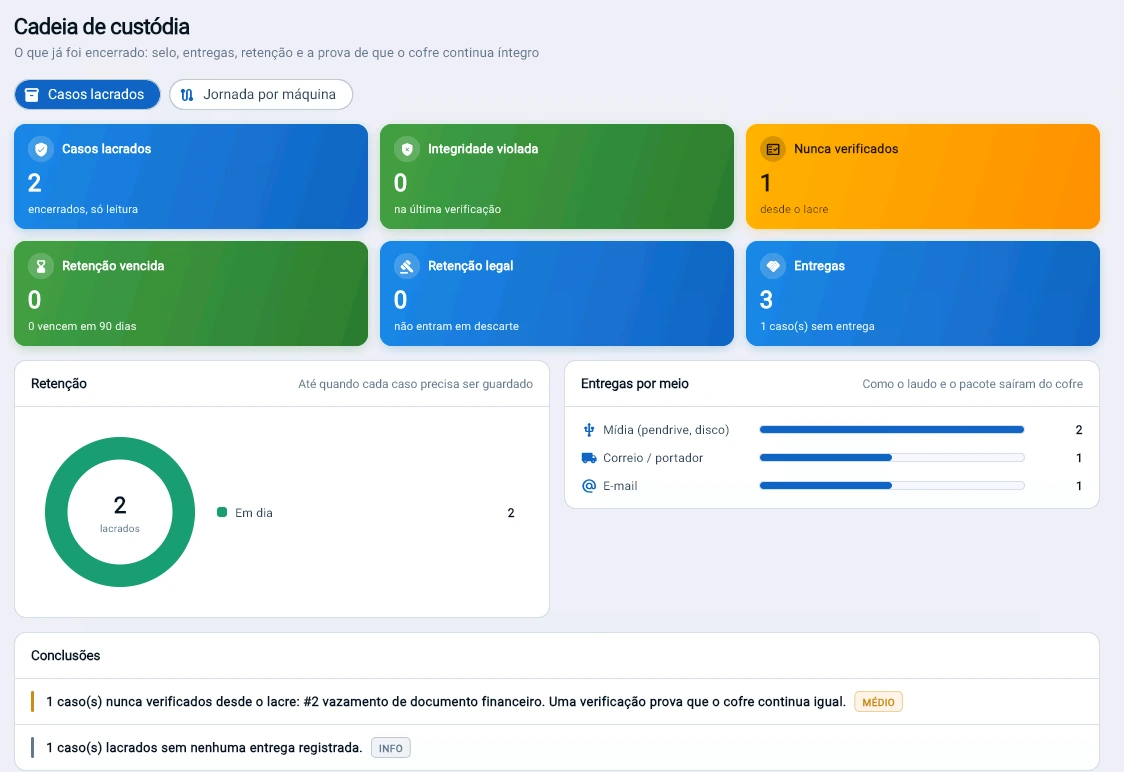Click the hourglass icon beside Retenção vencida
Viewport: 1124px width, 772px height.
(41, 266)
